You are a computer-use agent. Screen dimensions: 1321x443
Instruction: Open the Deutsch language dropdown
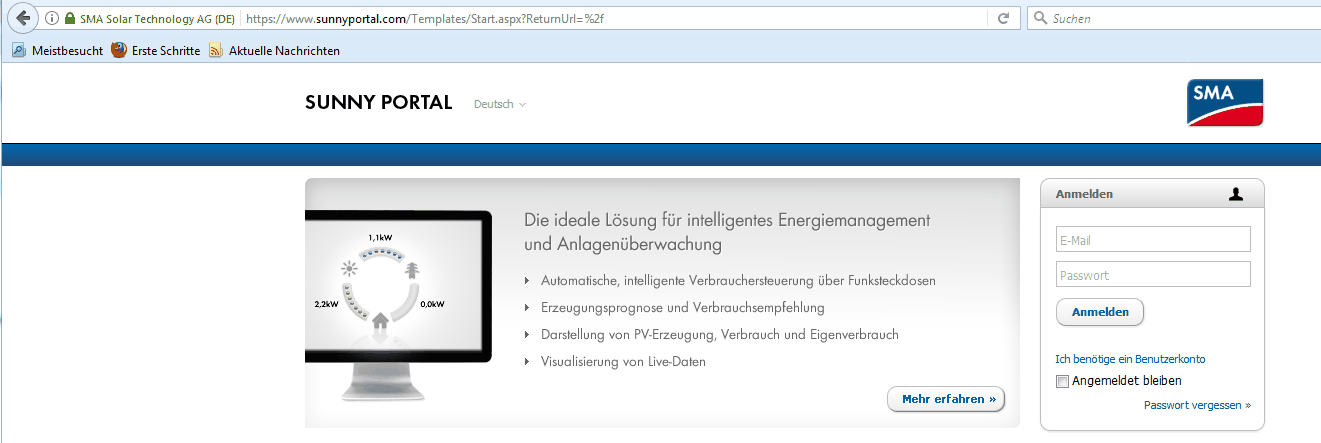(x=500, y=104)
